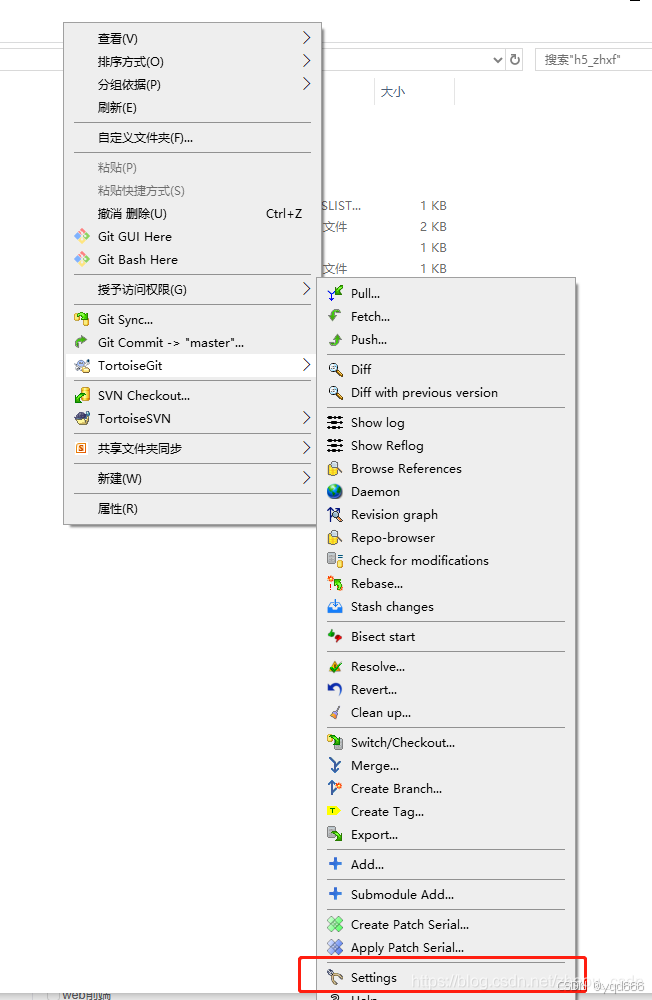
Task: Select Diff with previous version entry
Action: click(446, 392)
